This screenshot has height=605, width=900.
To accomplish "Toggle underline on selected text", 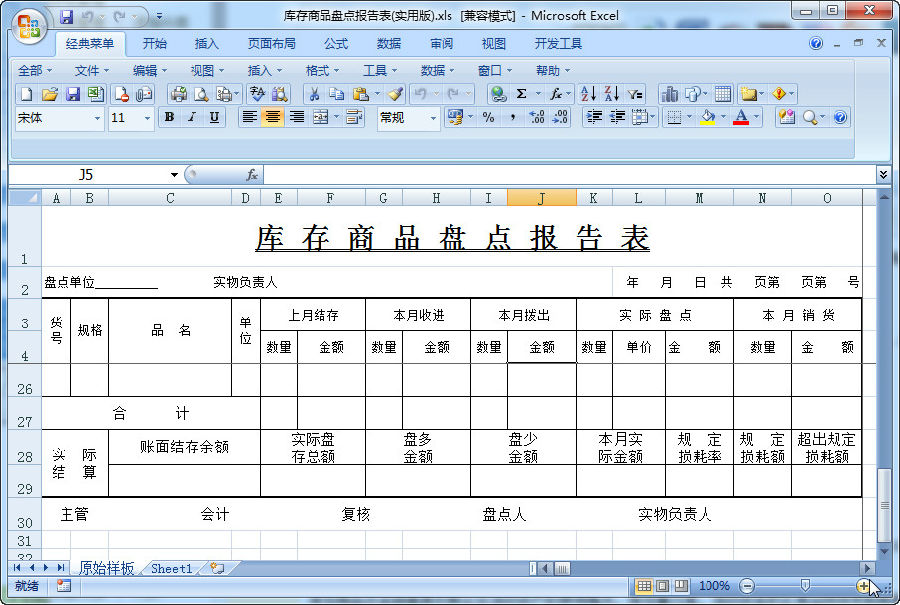I will point(212,117).
